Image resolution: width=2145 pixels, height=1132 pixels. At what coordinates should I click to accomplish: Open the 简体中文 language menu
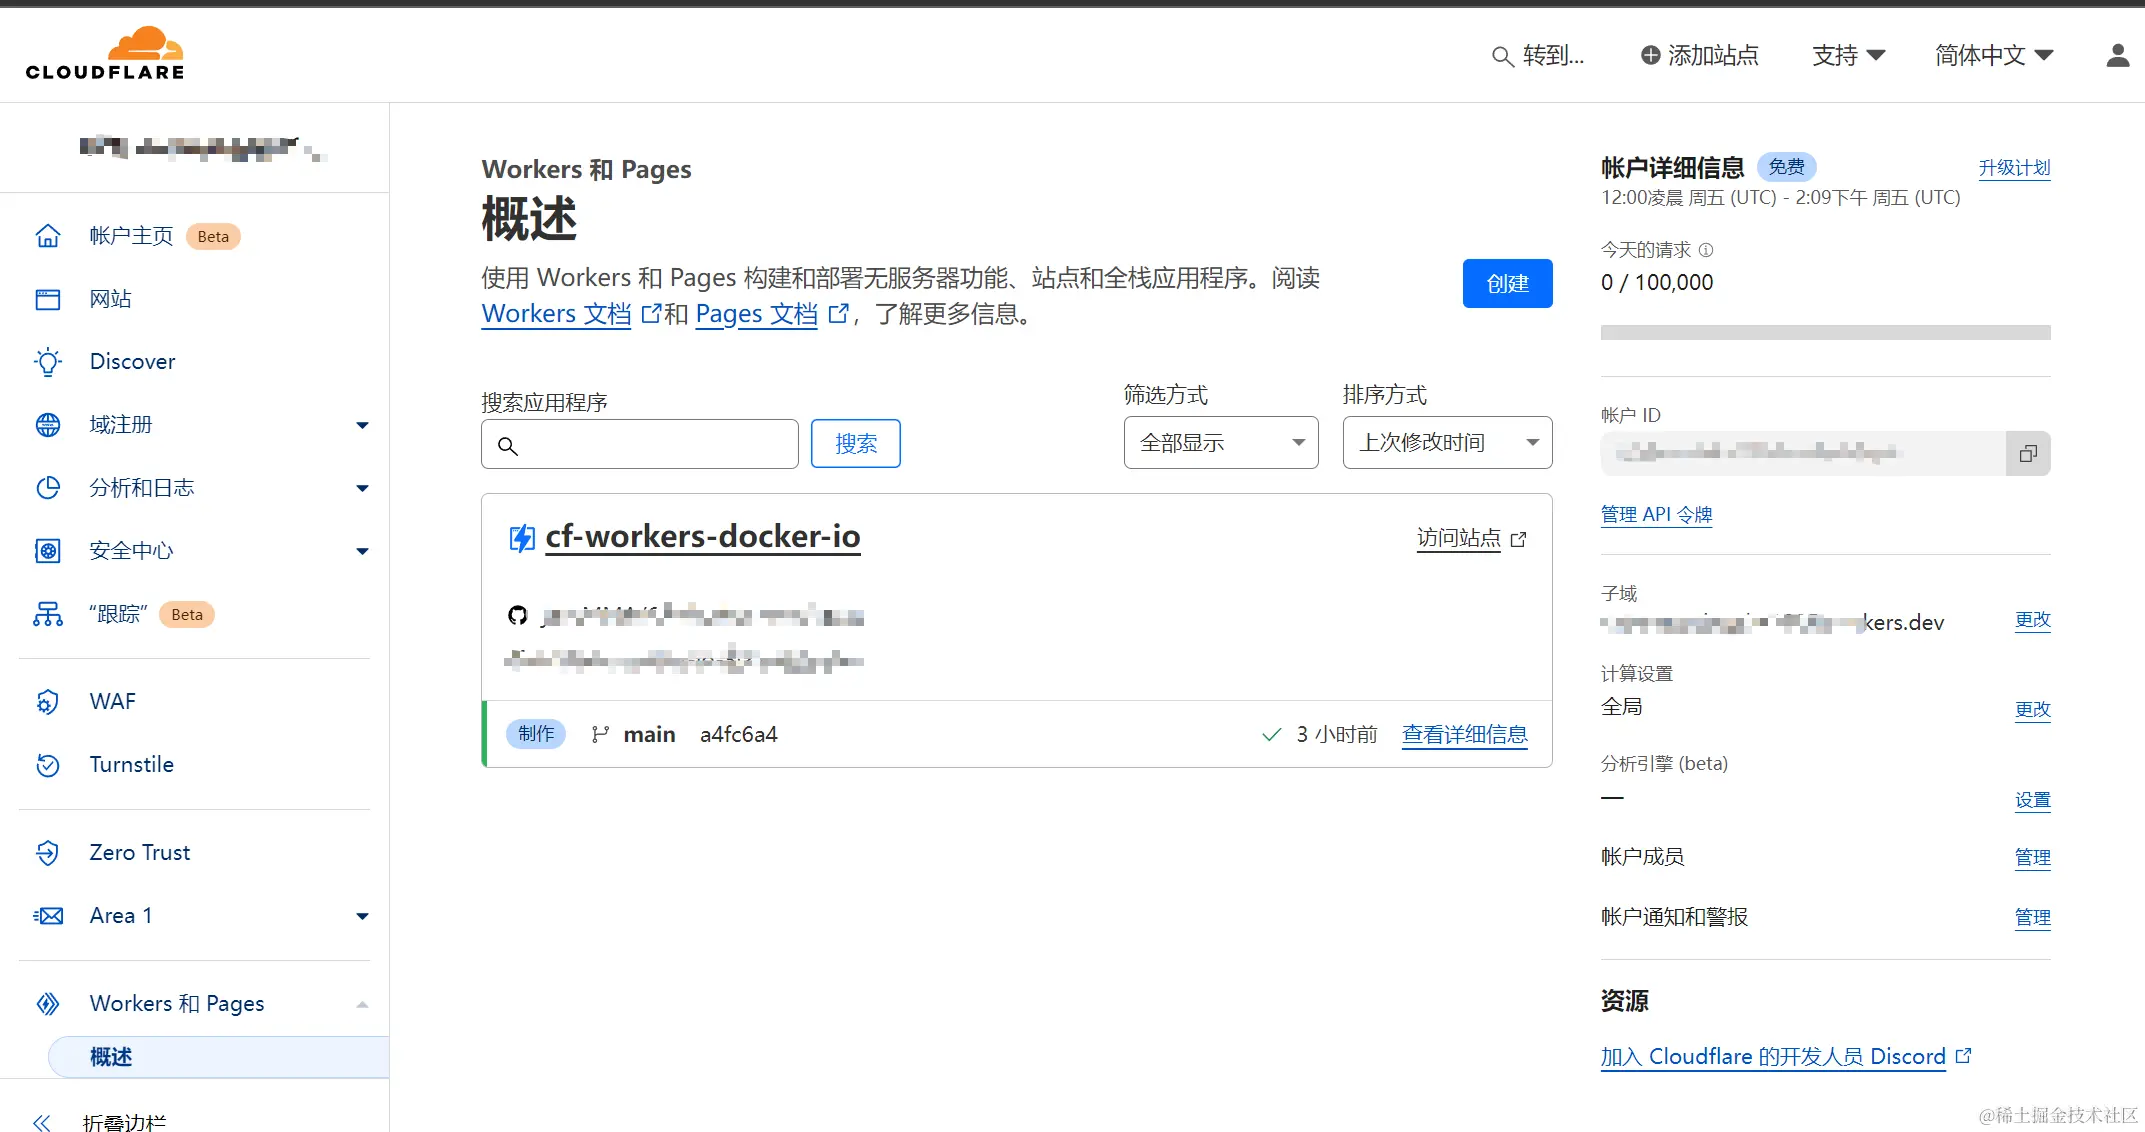tap(1993, 56)
